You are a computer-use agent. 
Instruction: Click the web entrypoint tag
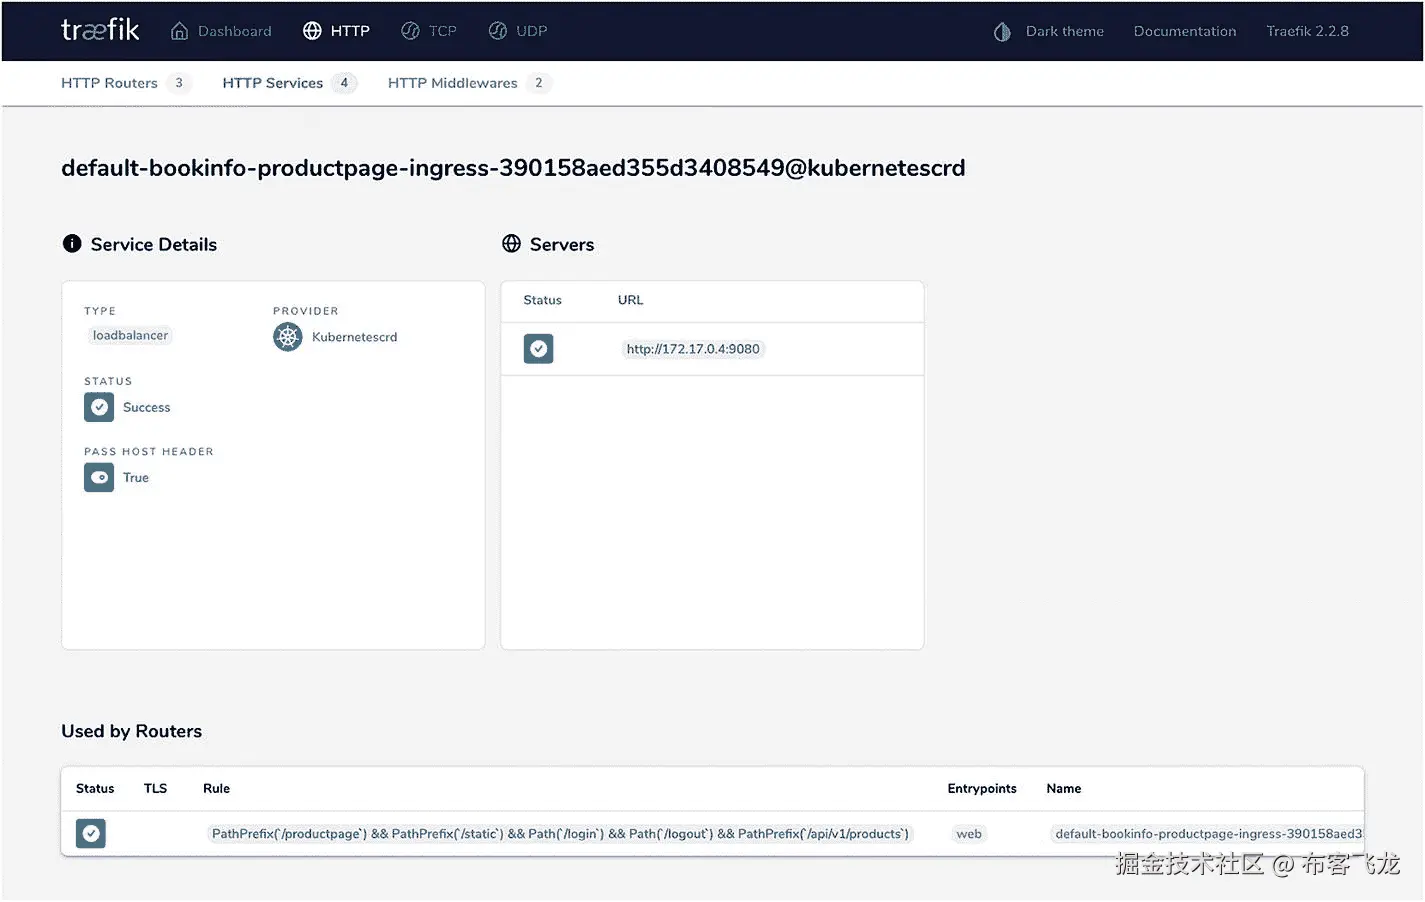(968, 833)
